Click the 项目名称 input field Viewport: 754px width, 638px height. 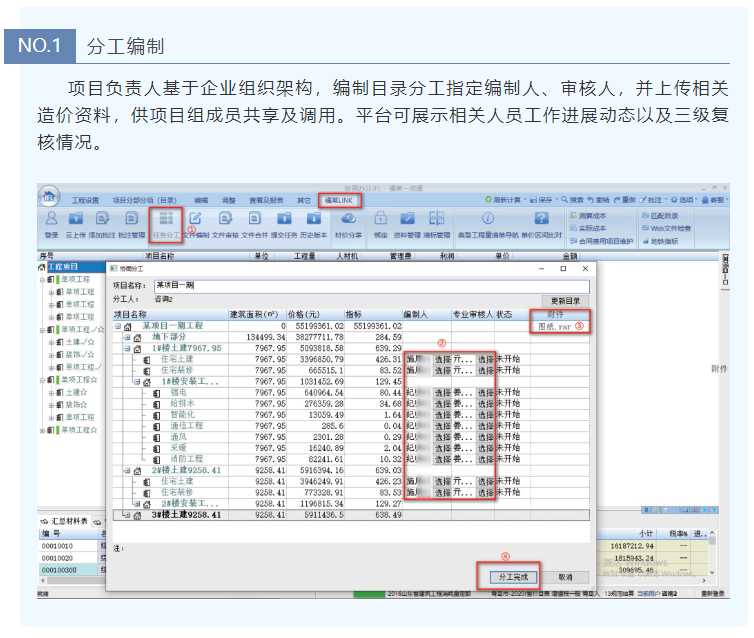[371, 286]
